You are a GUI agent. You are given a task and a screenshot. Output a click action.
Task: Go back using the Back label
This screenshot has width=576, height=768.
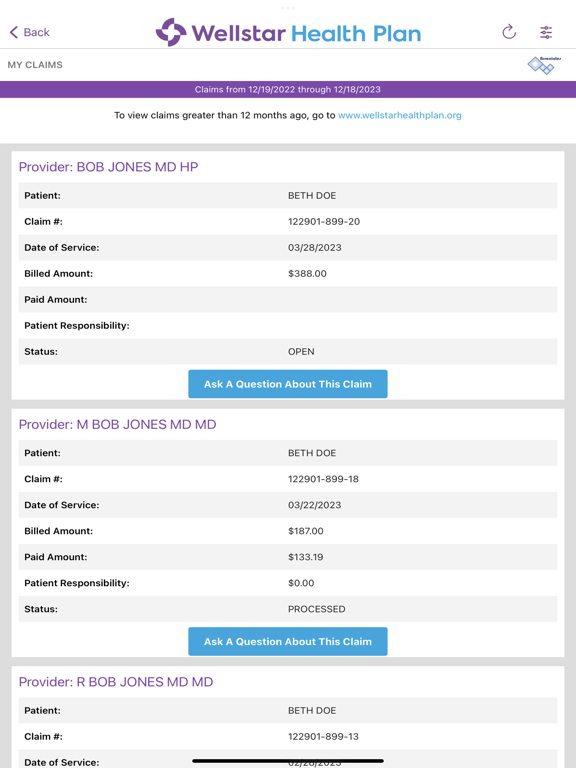click(37, 32)
